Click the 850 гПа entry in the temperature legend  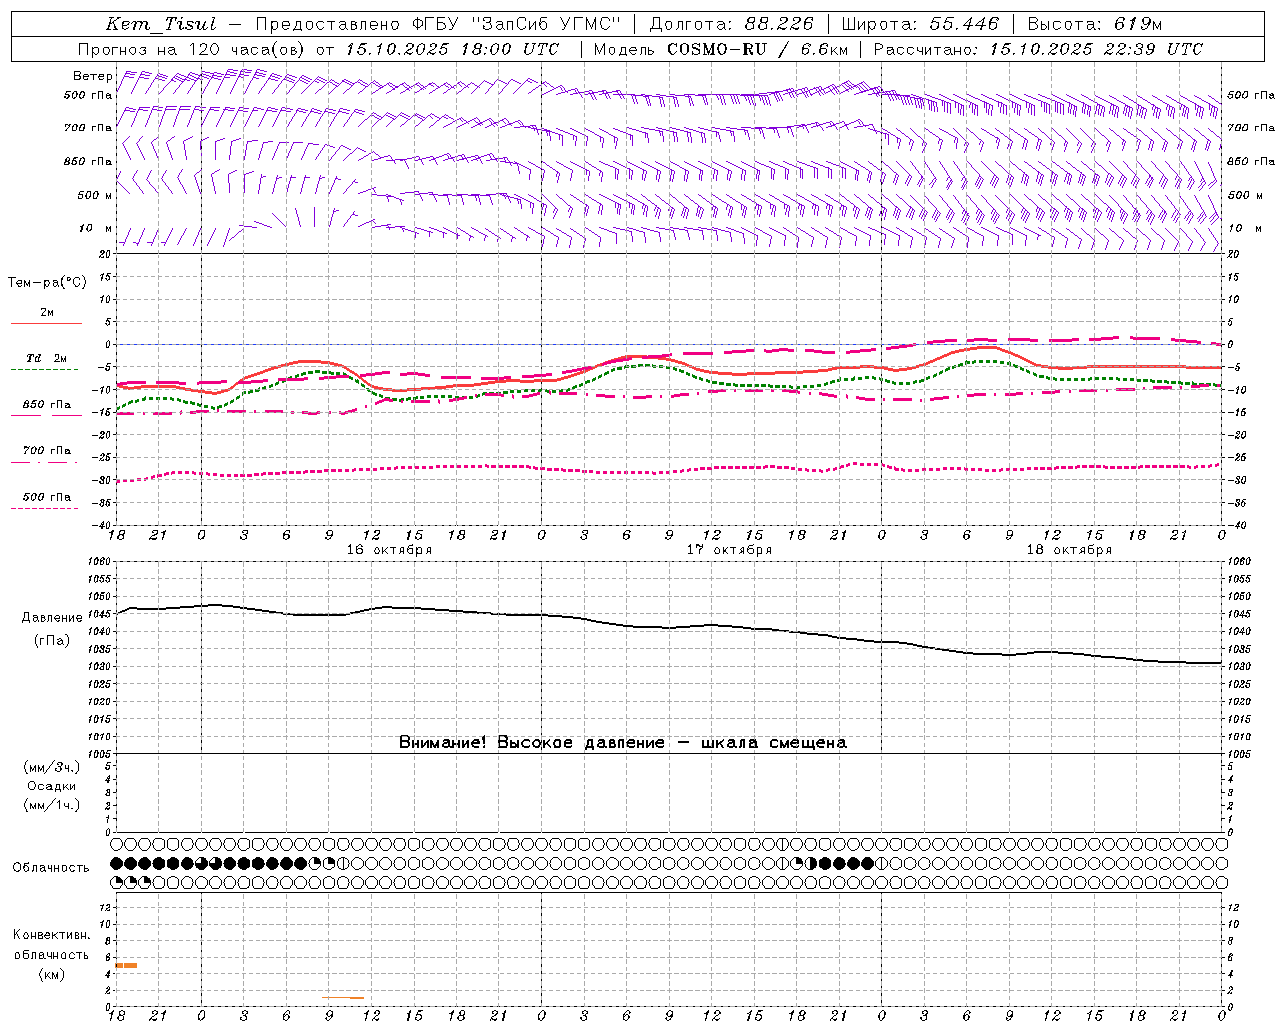pyautogui.click(x=47, y=405)
